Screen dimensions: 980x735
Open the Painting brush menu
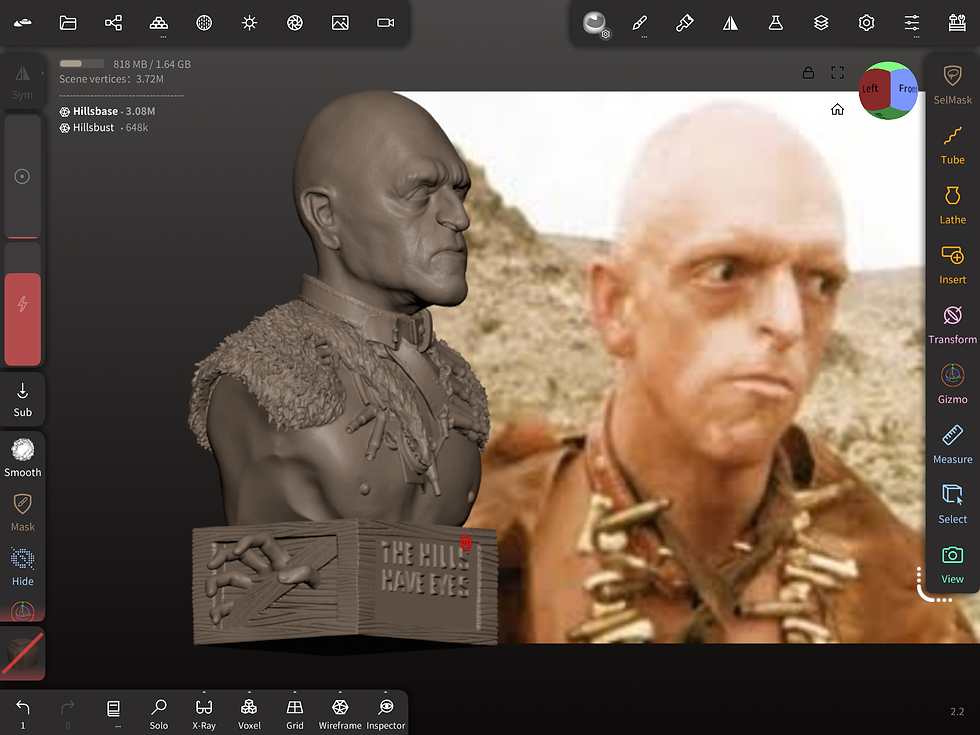pos(685,23)
